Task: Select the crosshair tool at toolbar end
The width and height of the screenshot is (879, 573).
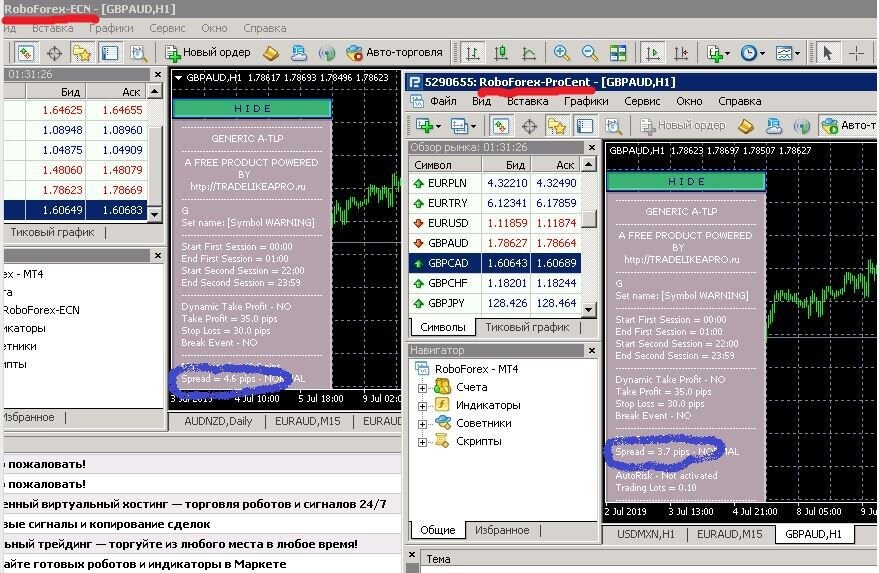Action: 857,53
